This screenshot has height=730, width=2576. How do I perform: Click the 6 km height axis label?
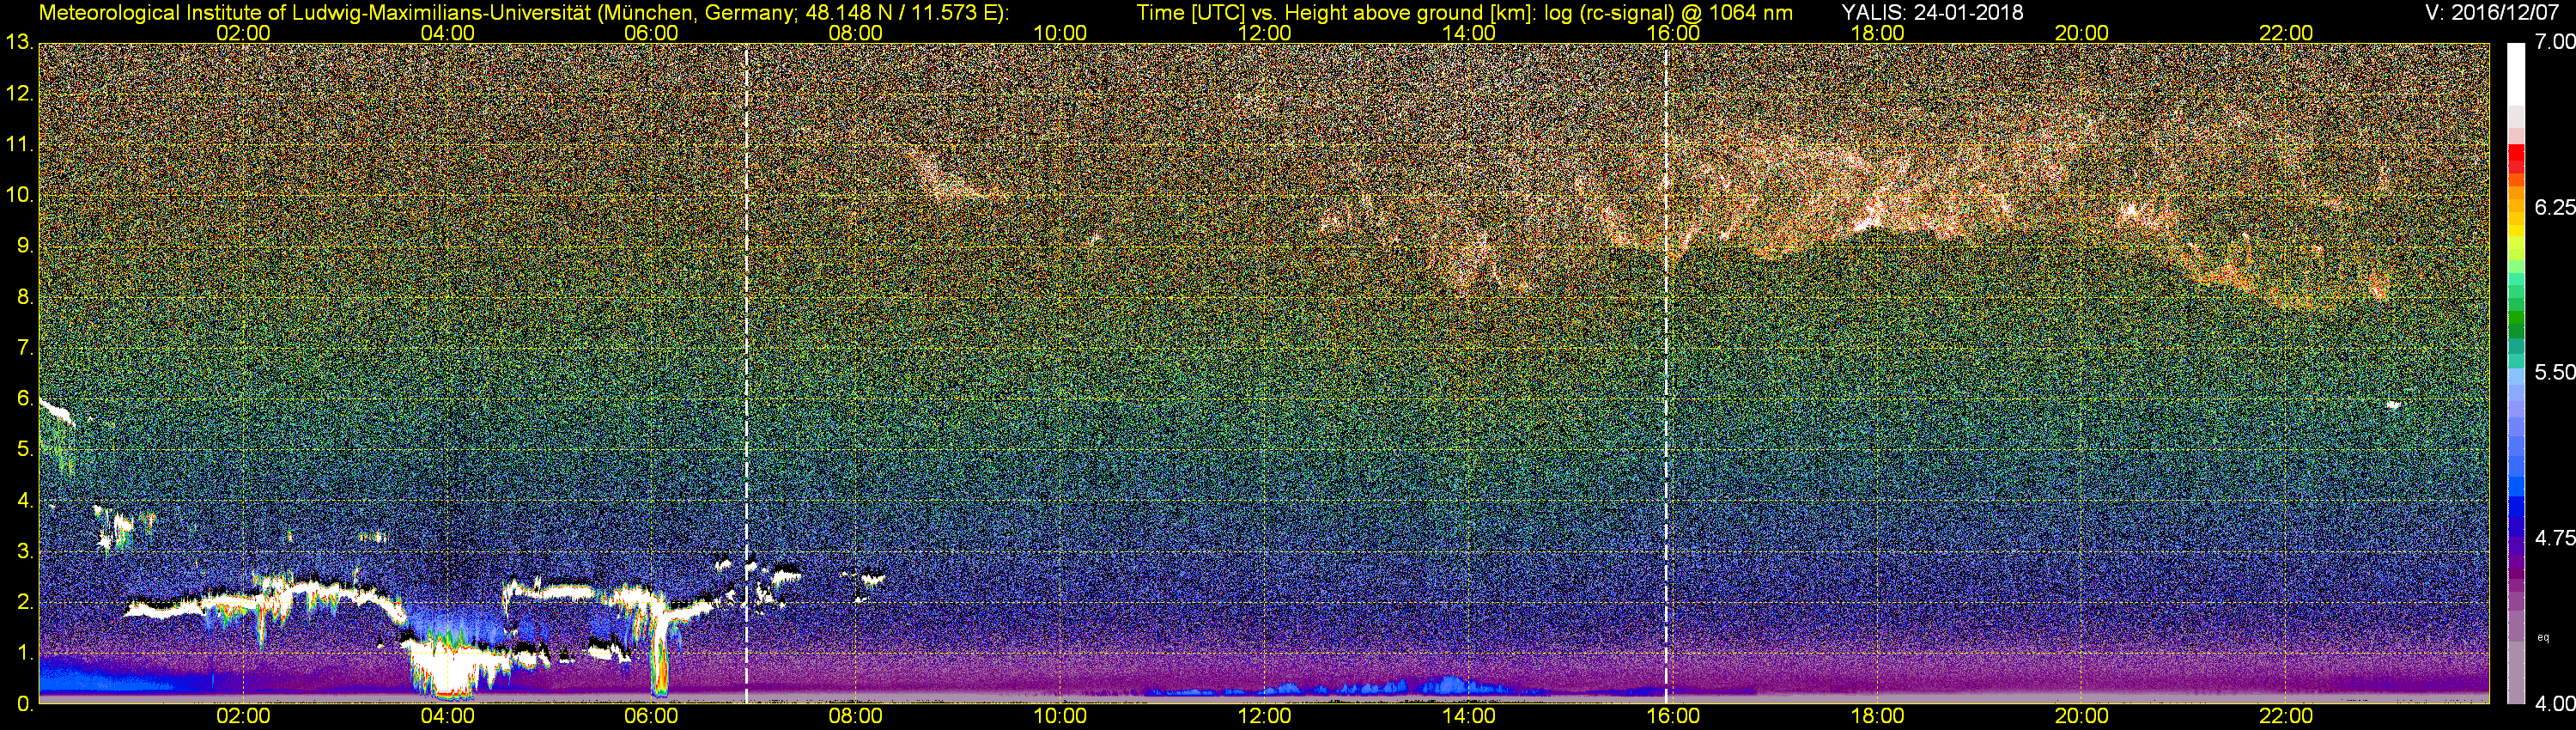(x=24, y=399)
